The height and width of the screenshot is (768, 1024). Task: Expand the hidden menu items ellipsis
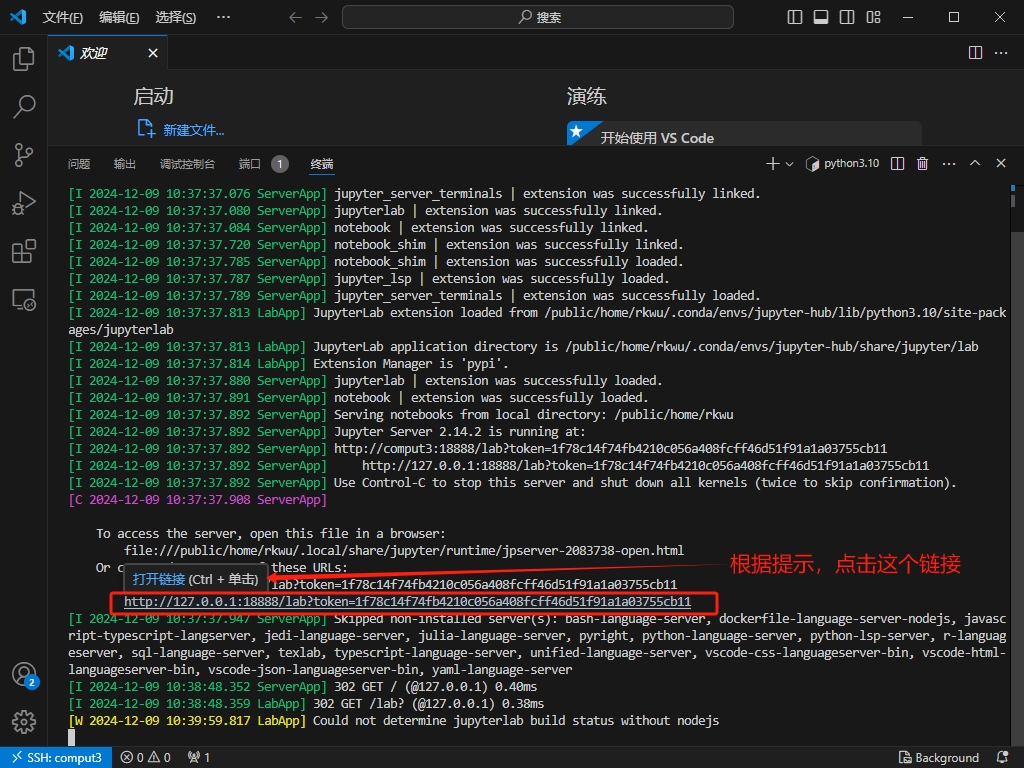tap(223, 17)
